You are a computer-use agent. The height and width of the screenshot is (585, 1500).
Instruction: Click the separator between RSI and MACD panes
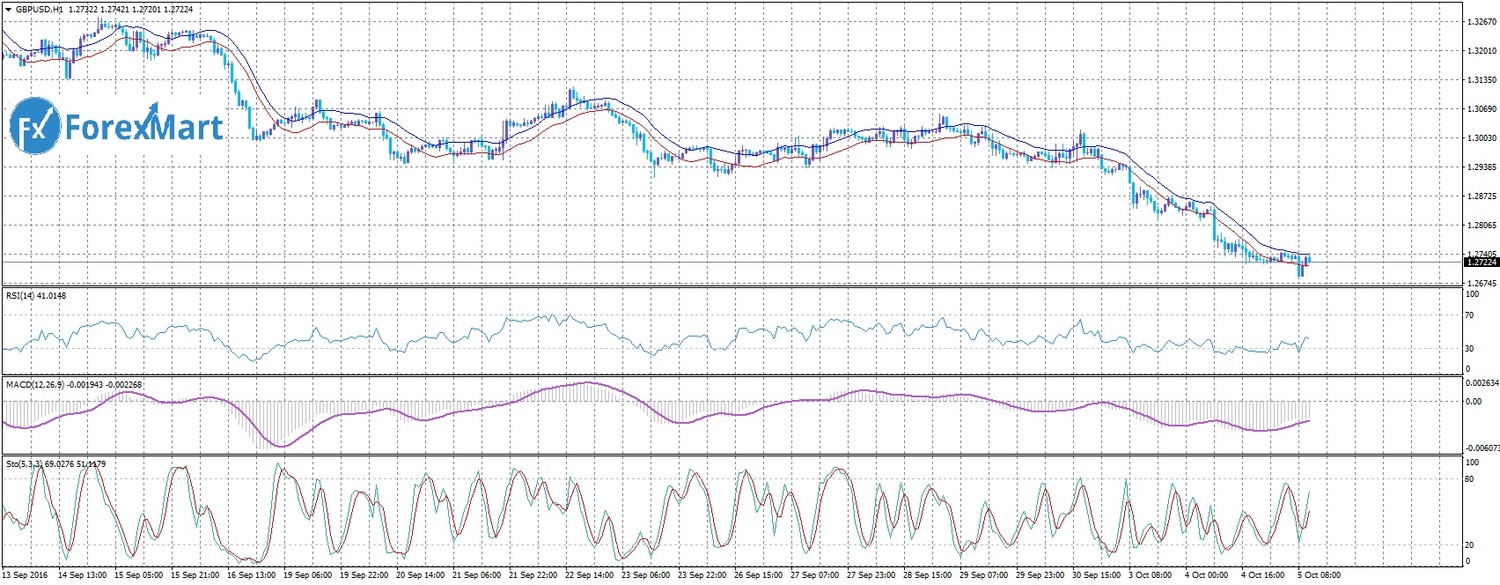click(730, 376)
